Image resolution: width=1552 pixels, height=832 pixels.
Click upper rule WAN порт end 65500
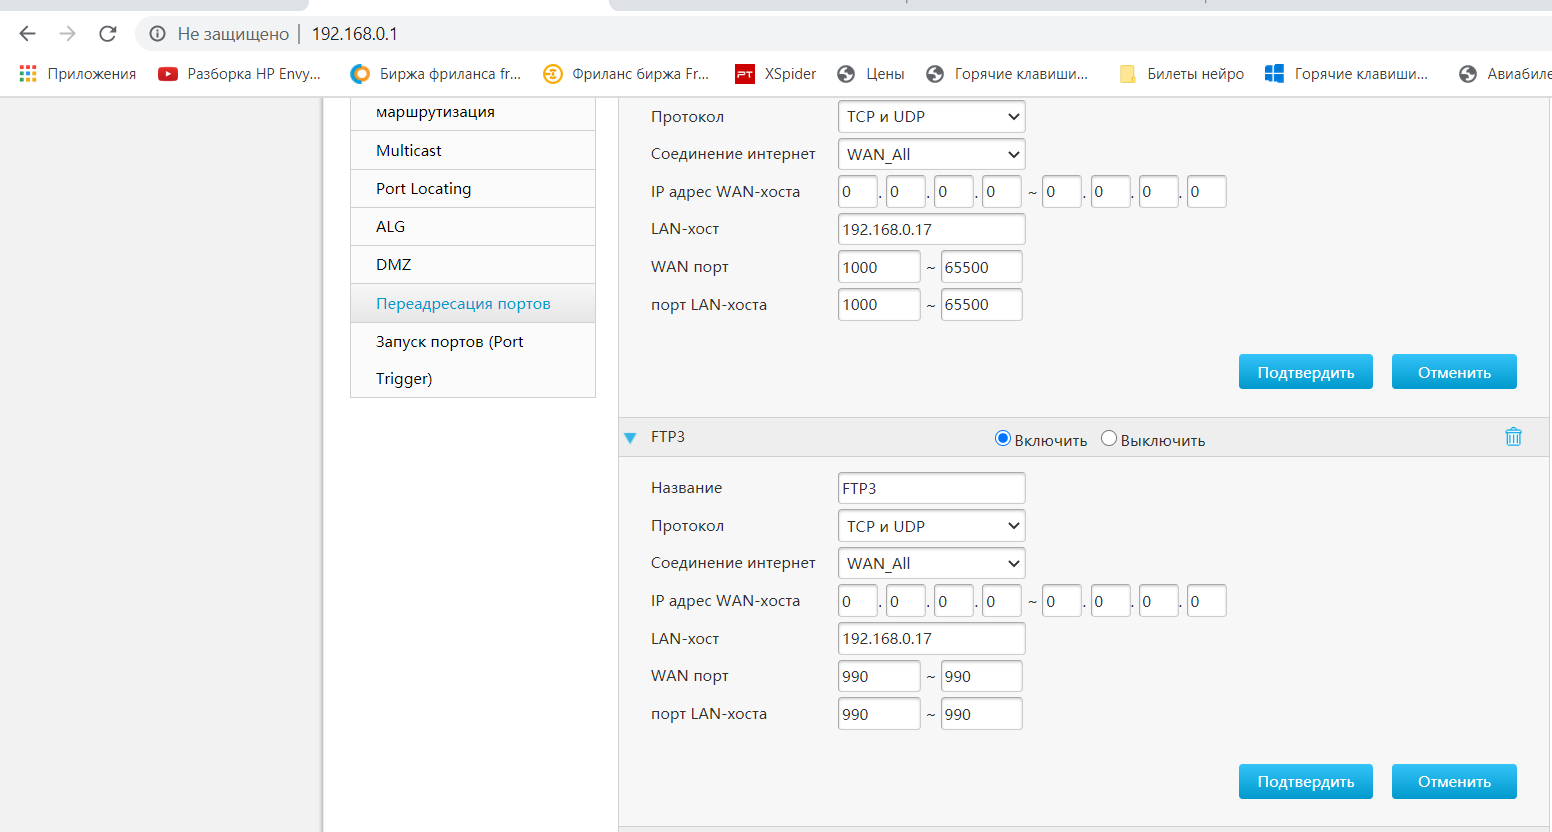coord(982,267)
